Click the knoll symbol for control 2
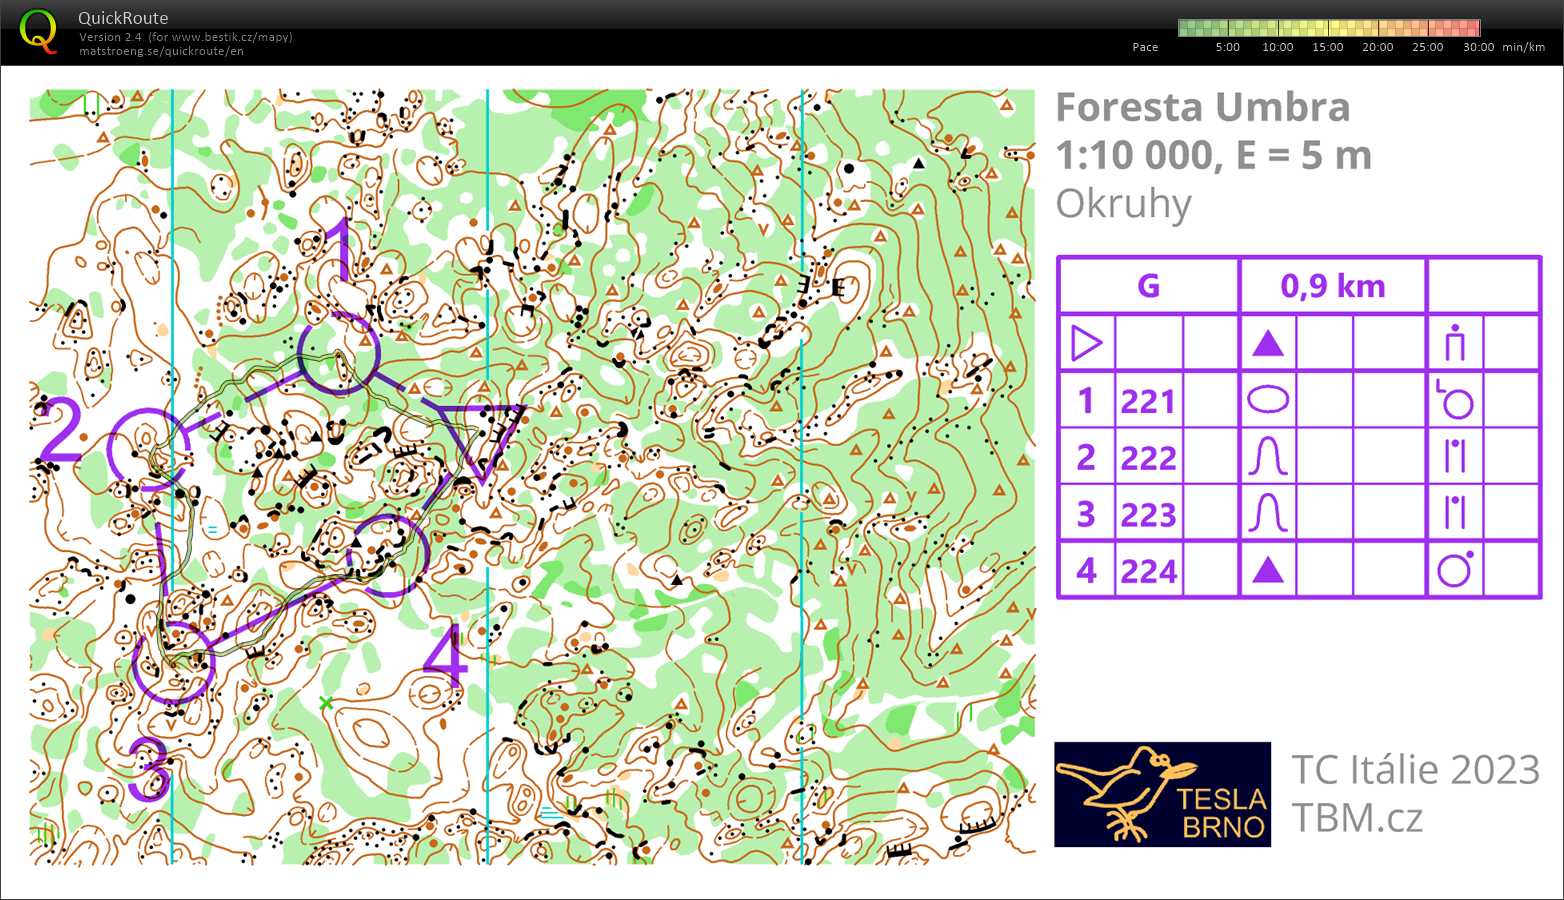This screenshot has height=900, width=1564. click(1268, 456)
